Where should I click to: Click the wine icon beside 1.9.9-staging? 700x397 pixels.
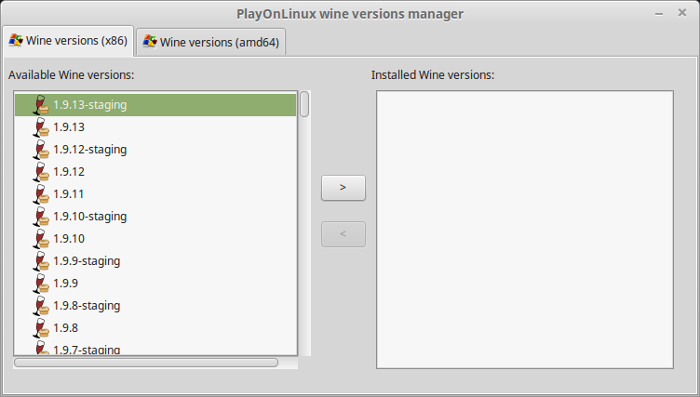[x=41, y=261]
